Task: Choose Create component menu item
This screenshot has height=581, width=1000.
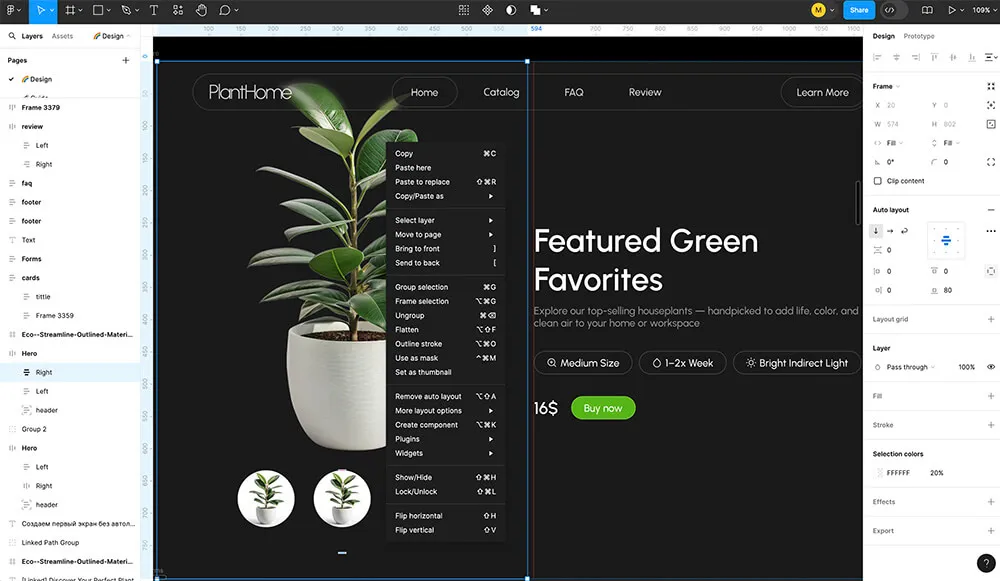Action: (x=445, y=425)
